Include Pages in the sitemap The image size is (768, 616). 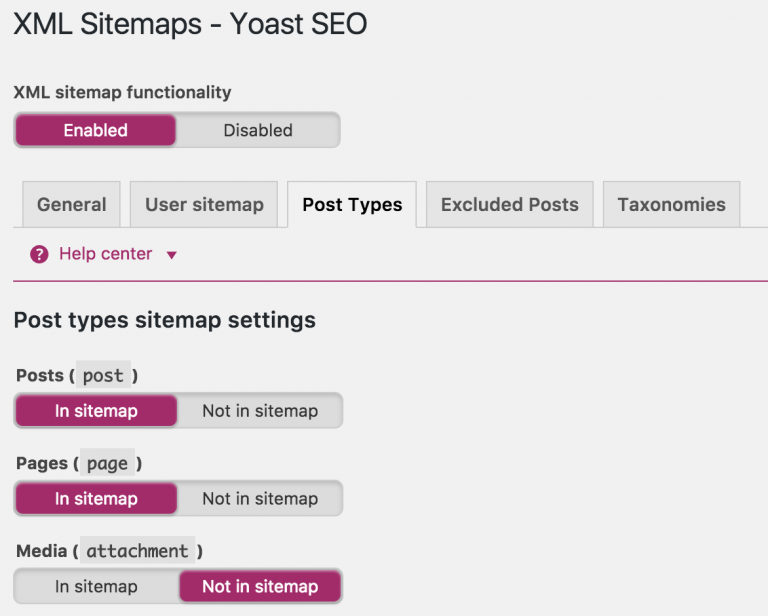(x=96, y=499)
